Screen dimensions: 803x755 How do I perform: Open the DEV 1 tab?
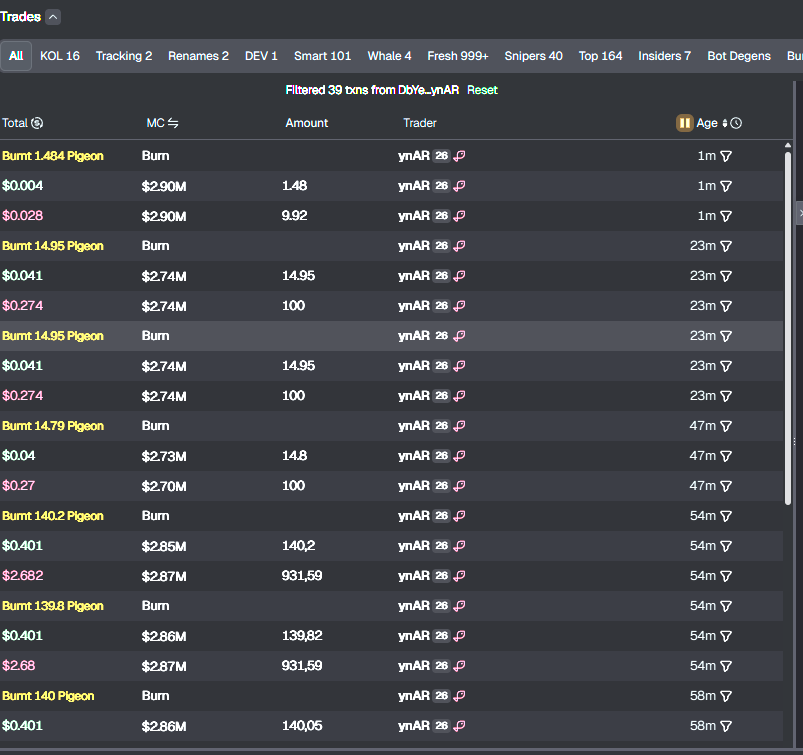261,56
